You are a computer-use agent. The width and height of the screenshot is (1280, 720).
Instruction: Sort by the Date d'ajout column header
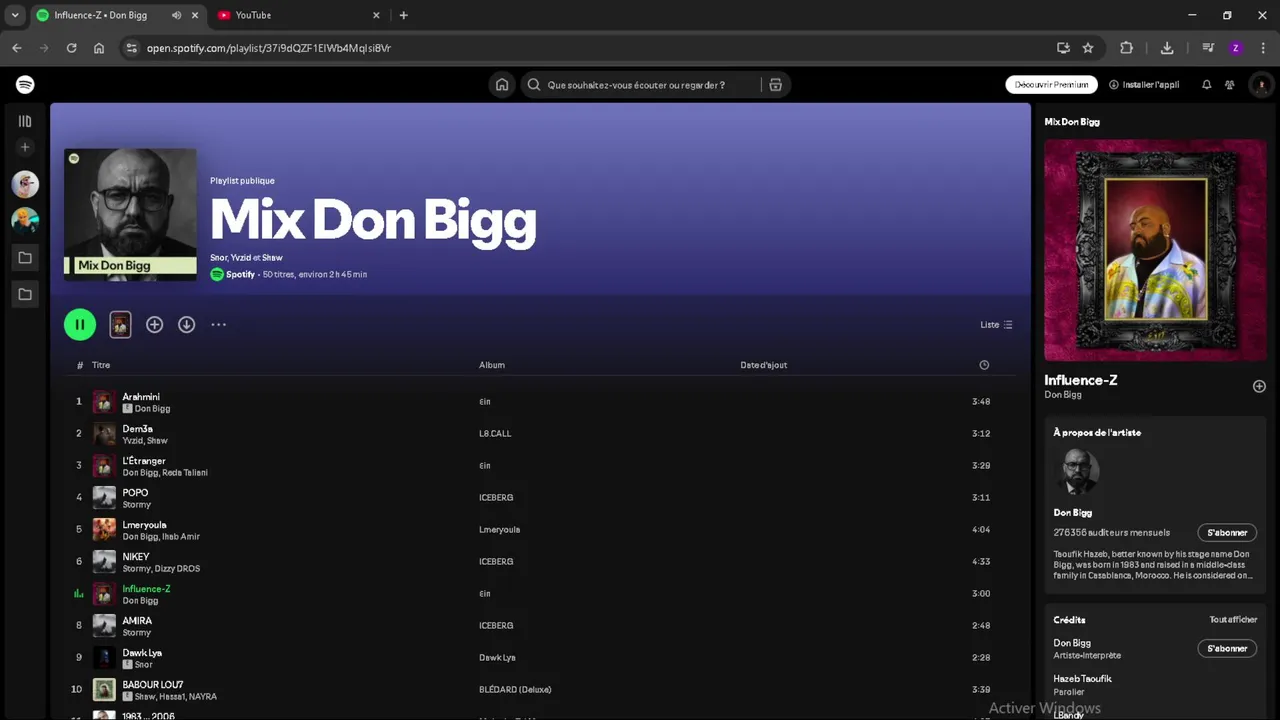[x=764, y=365]
